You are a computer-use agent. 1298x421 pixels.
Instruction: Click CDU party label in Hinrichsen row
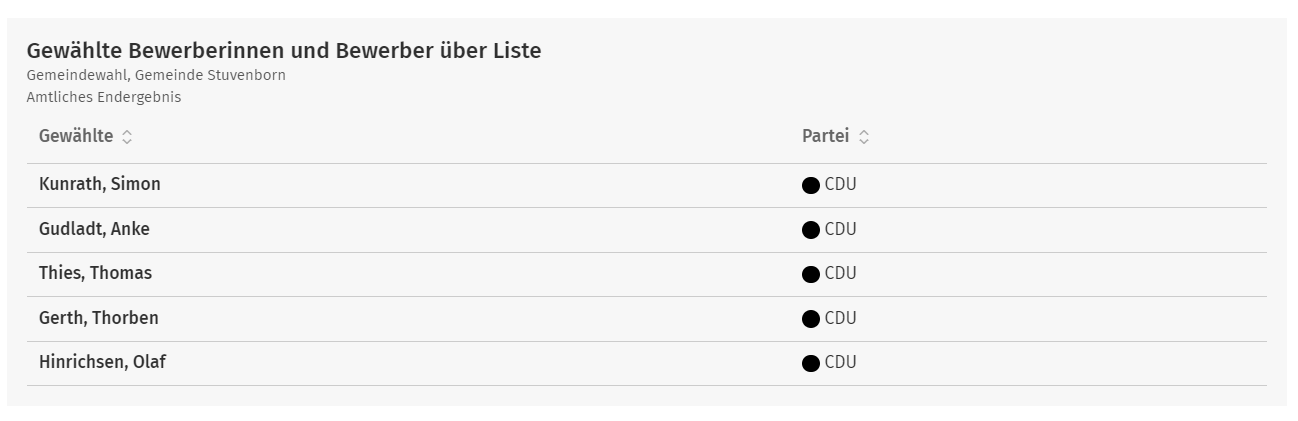(x=841, y=362)
